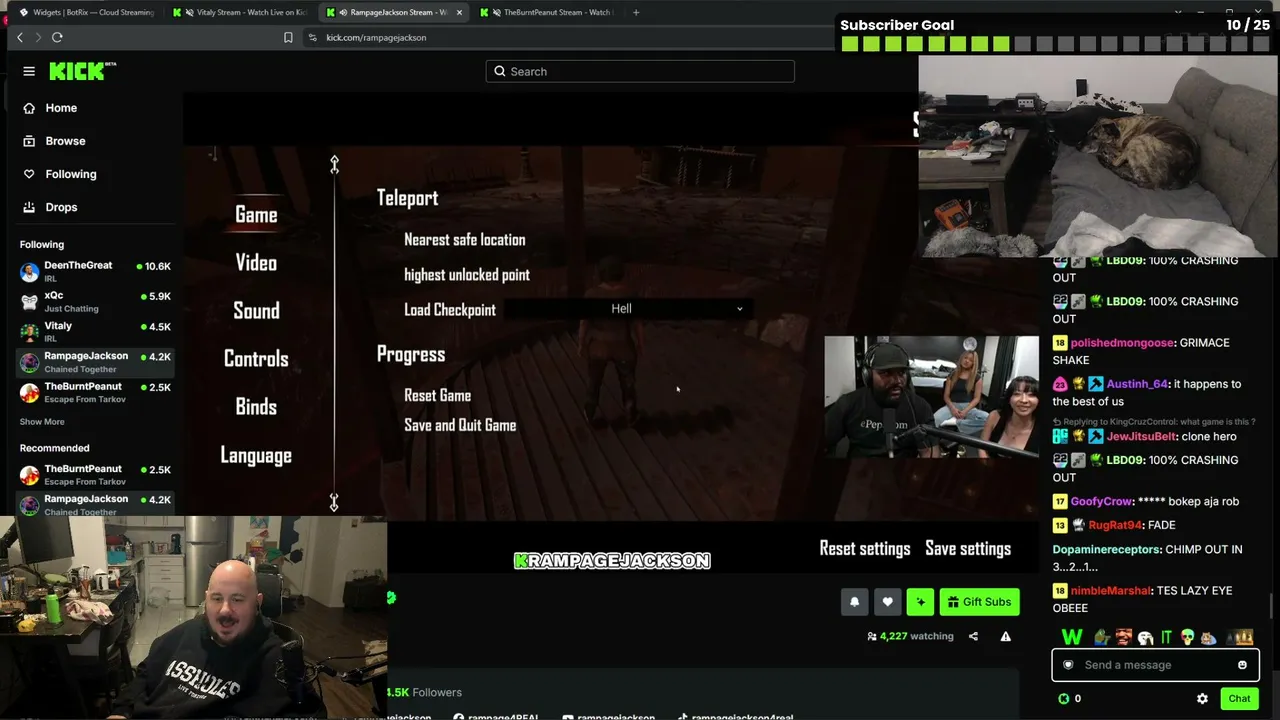Screen dimensions: 1280x720
Task: Click Save and Quit Game
Action: (x=460, y=425)
